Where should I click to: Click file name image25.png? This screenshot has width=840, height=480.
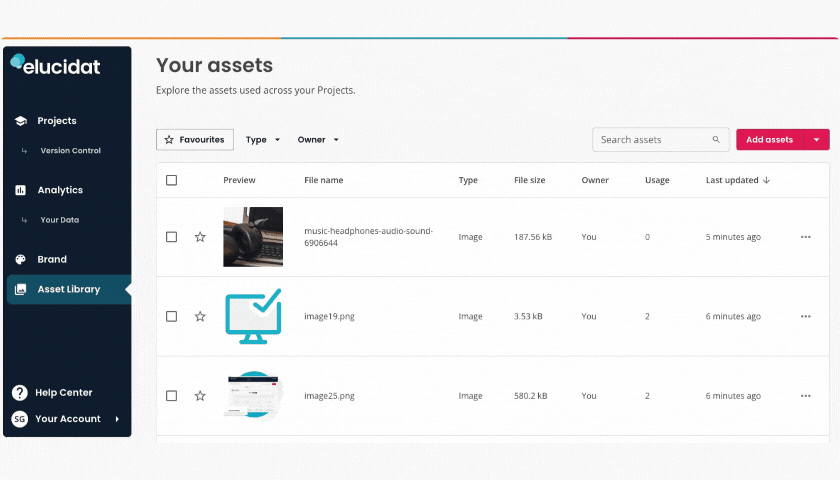(x=329, y=396)
